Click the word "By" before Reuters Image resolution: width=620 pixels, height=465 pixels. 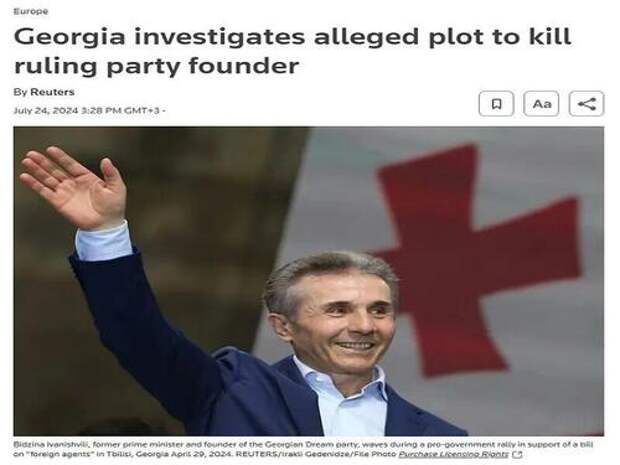point(20,92)
